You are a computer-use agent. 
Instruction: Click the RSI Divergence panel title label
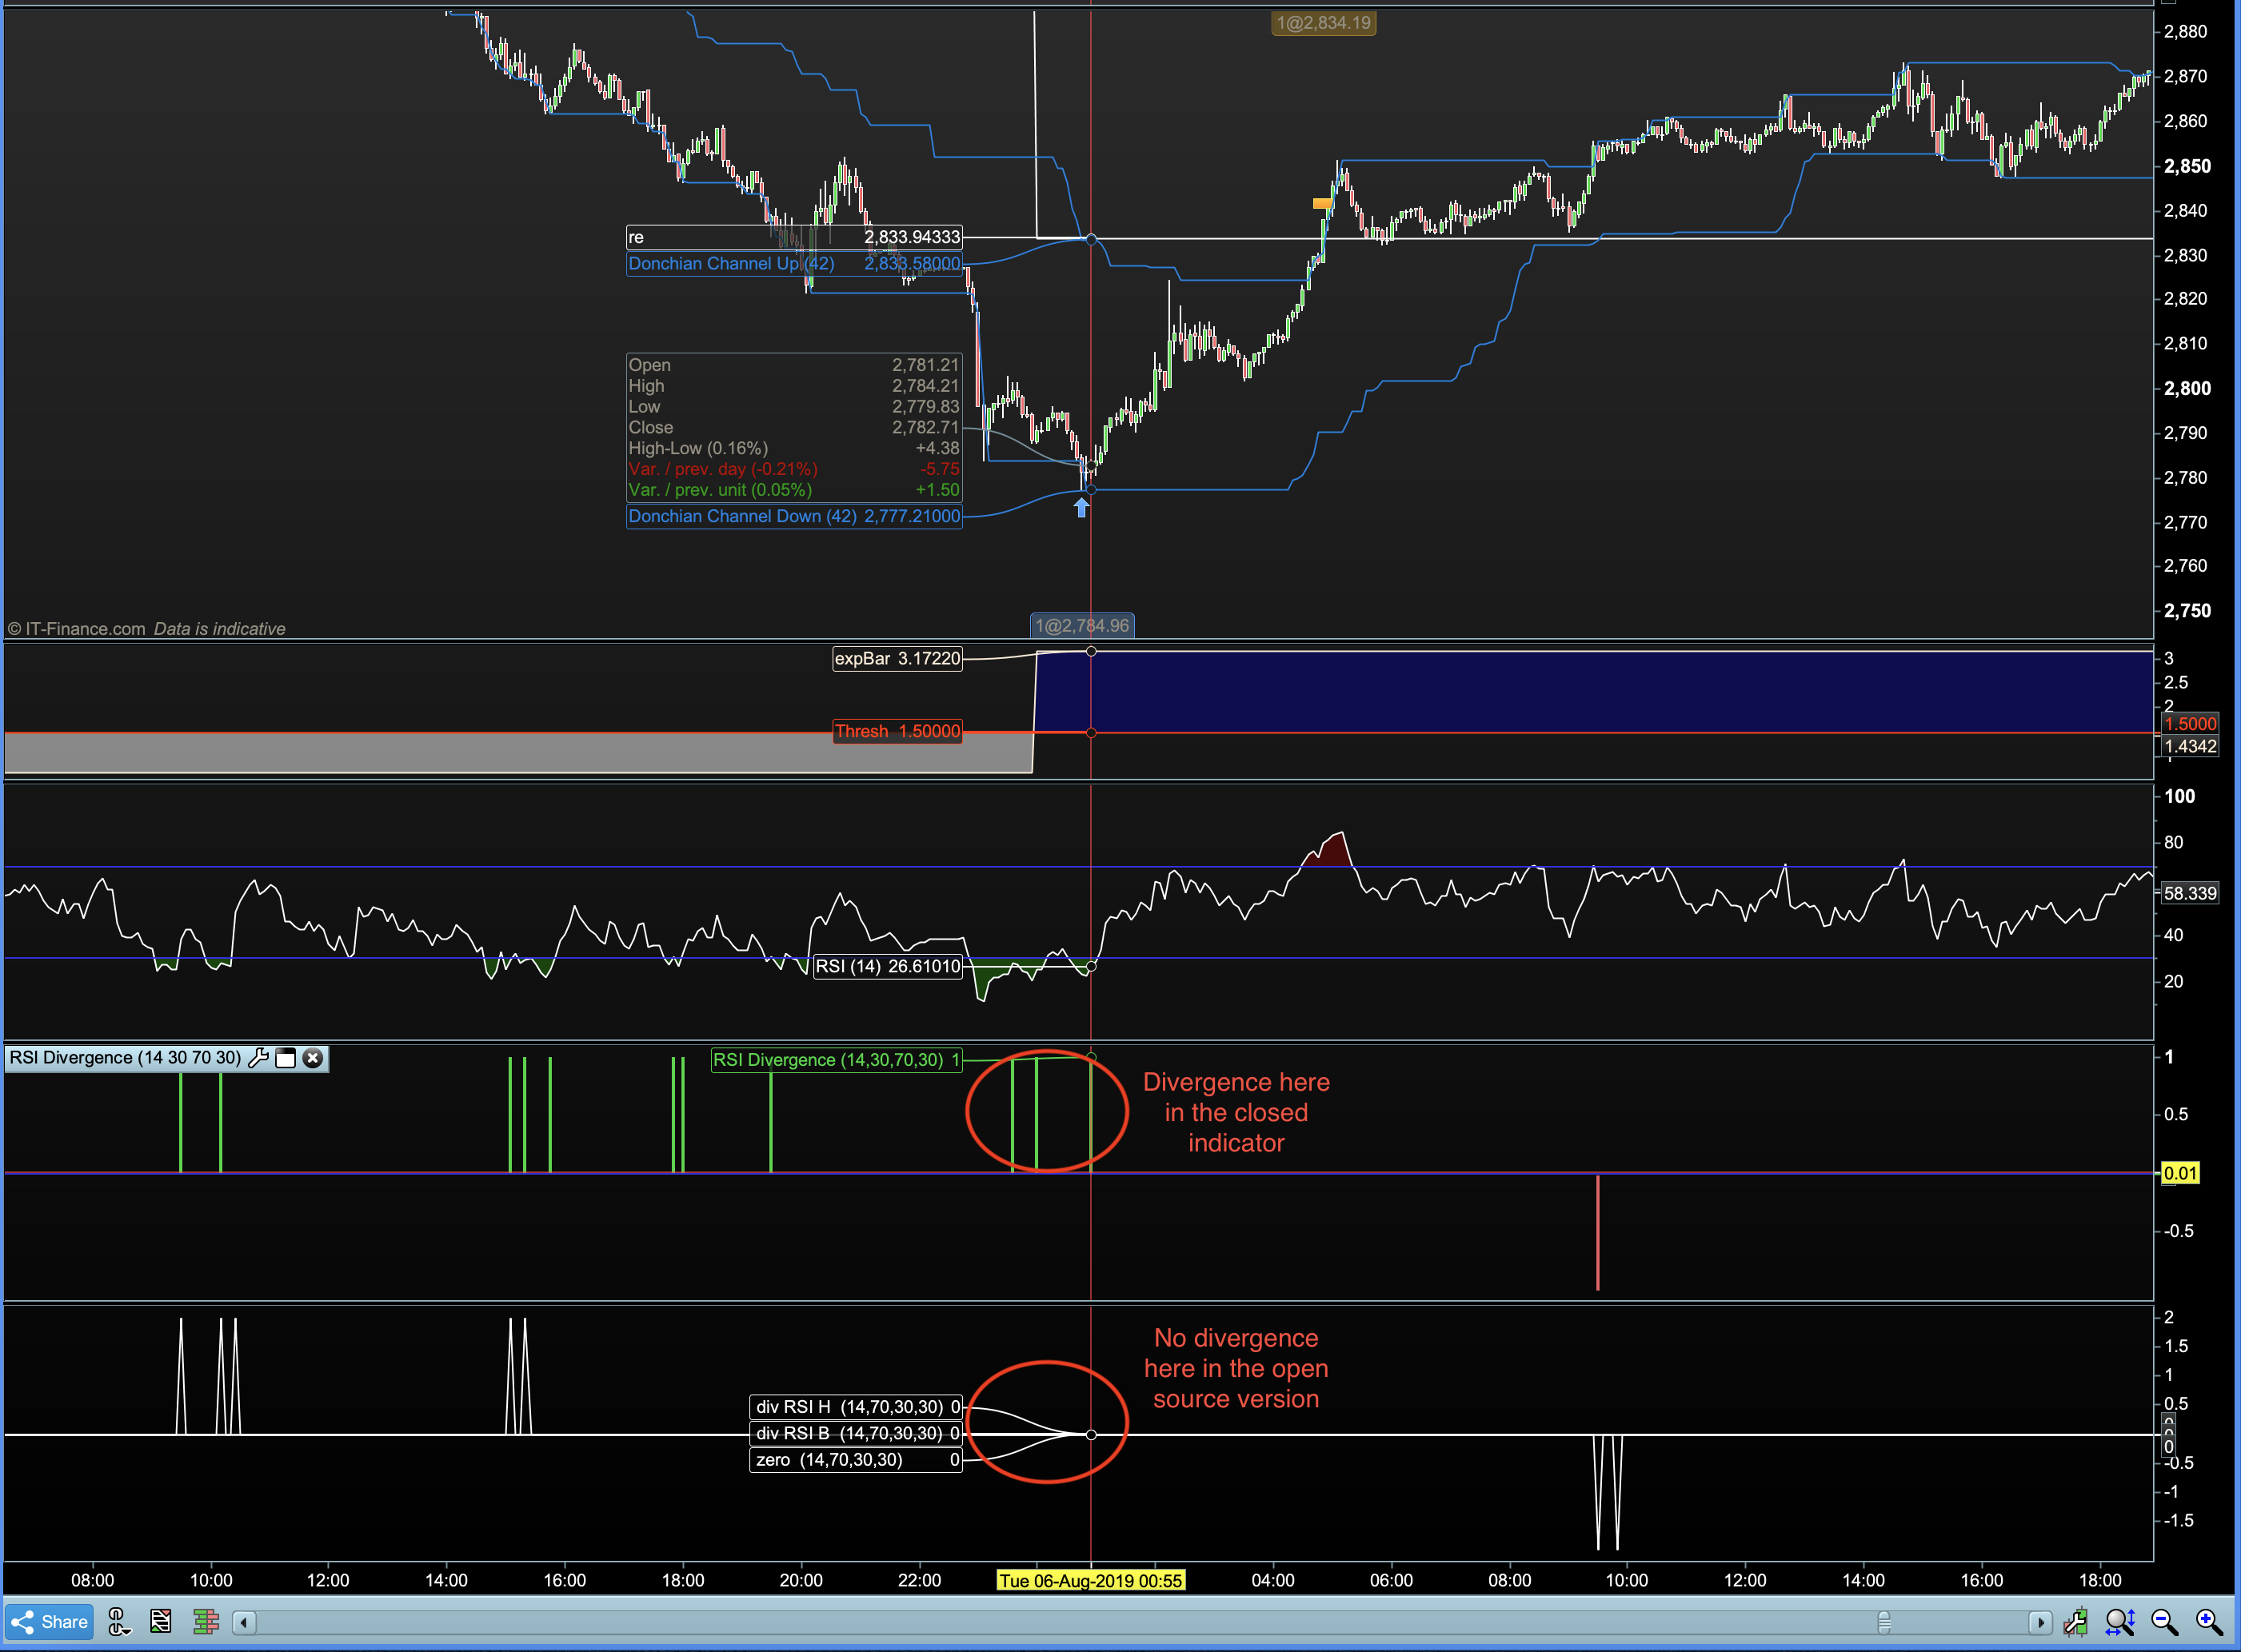[x=125, y=1058]
